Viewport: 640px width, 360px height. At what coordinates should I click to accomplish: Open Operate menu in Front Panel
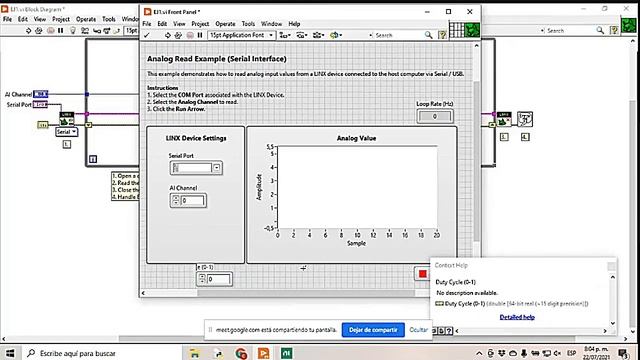pos(225,24)
